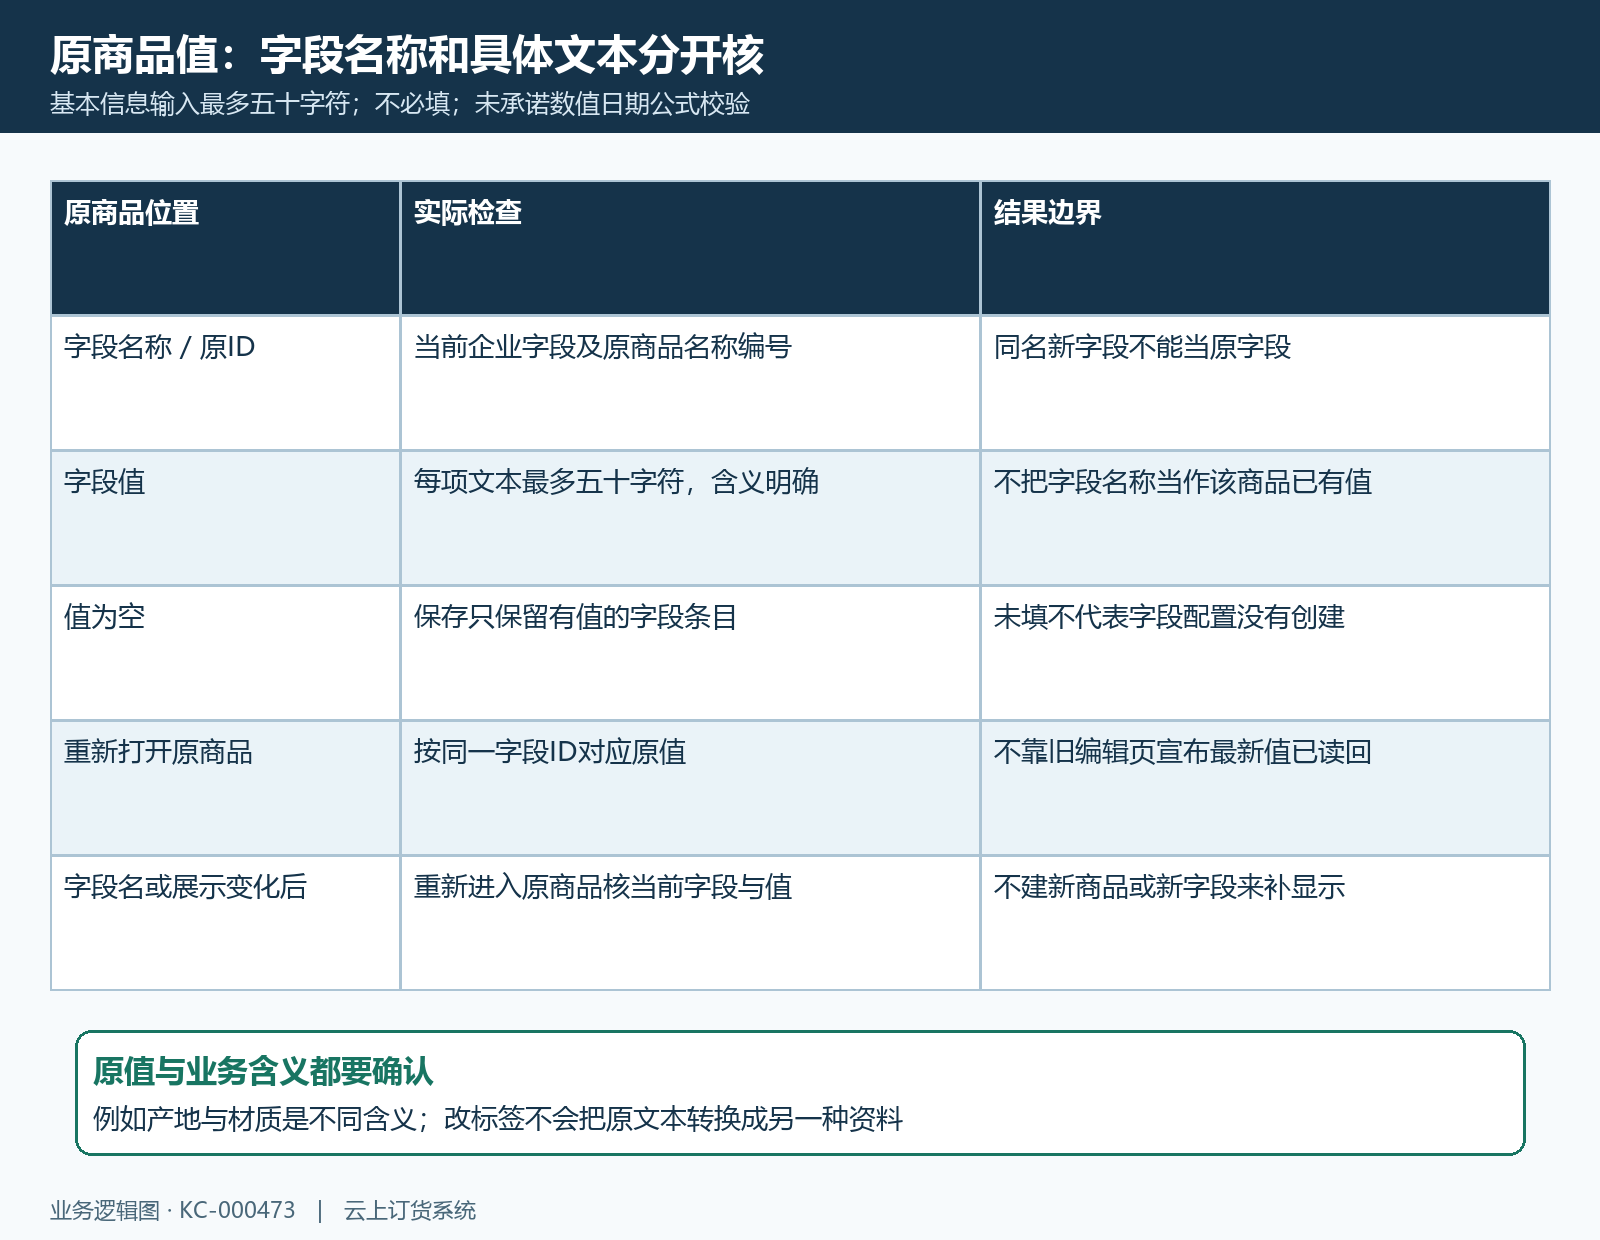Select the 字段名或展示变化后 row label
Image resolution: width=1600 pixels, height=1240 pixels.
[x=226, y=923]
